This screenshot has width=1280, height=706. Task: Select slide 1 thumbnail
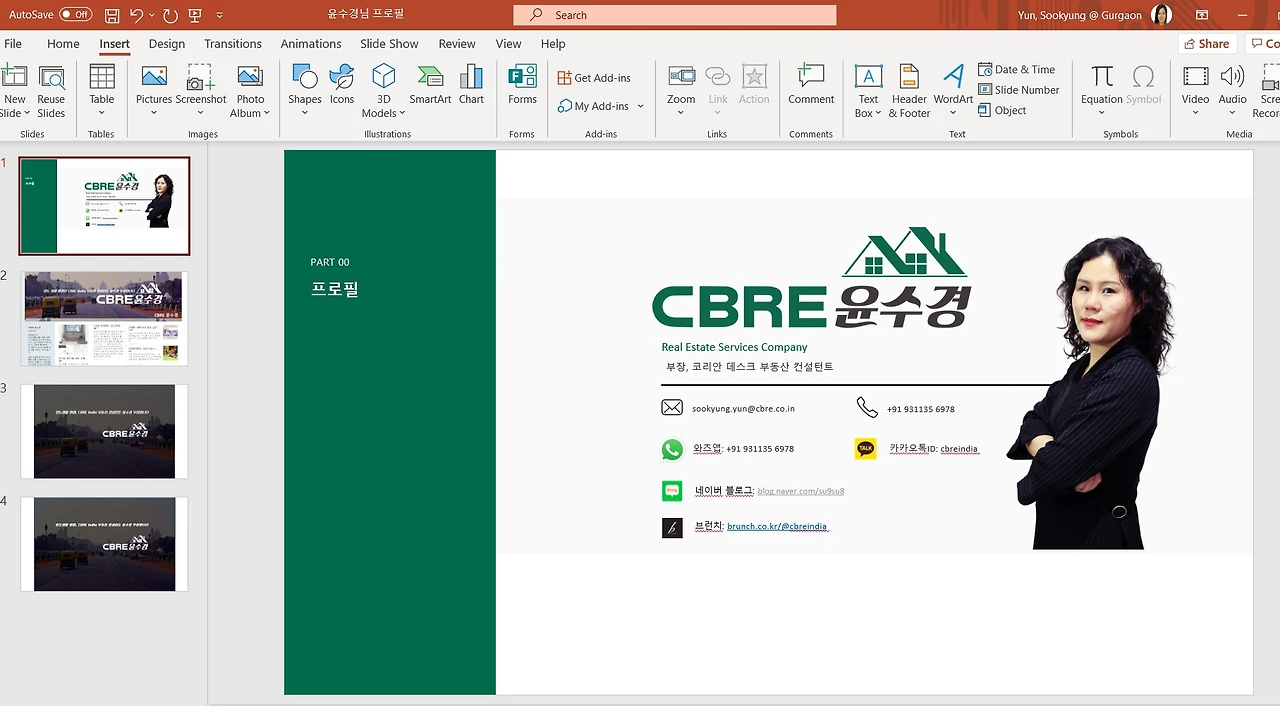pyautogui.click(x=104, y=206)
